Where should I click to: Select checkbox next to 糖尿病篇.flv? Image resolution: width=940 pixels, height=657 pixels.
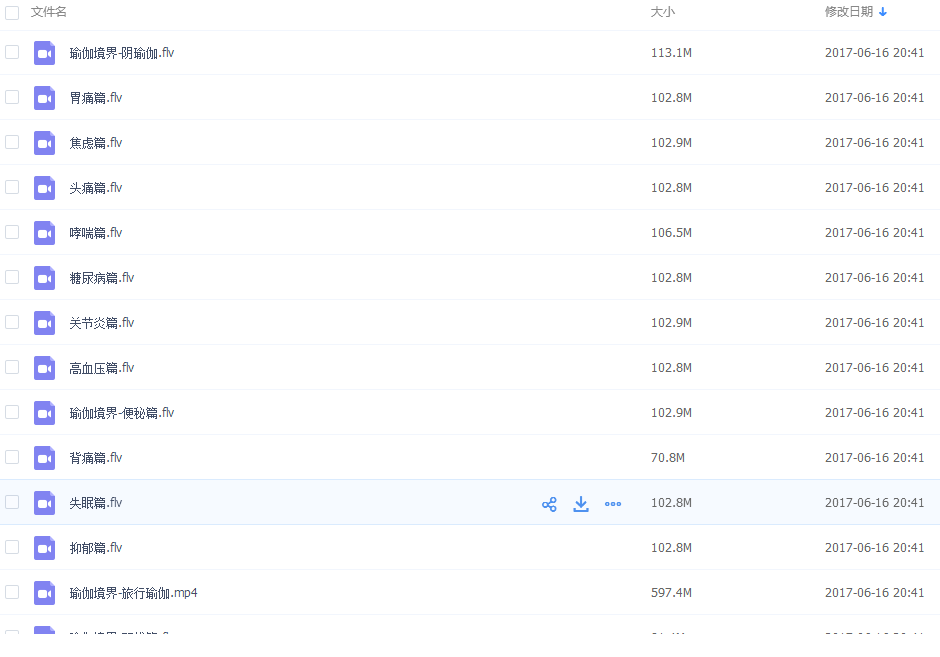(x=12, y=277)
